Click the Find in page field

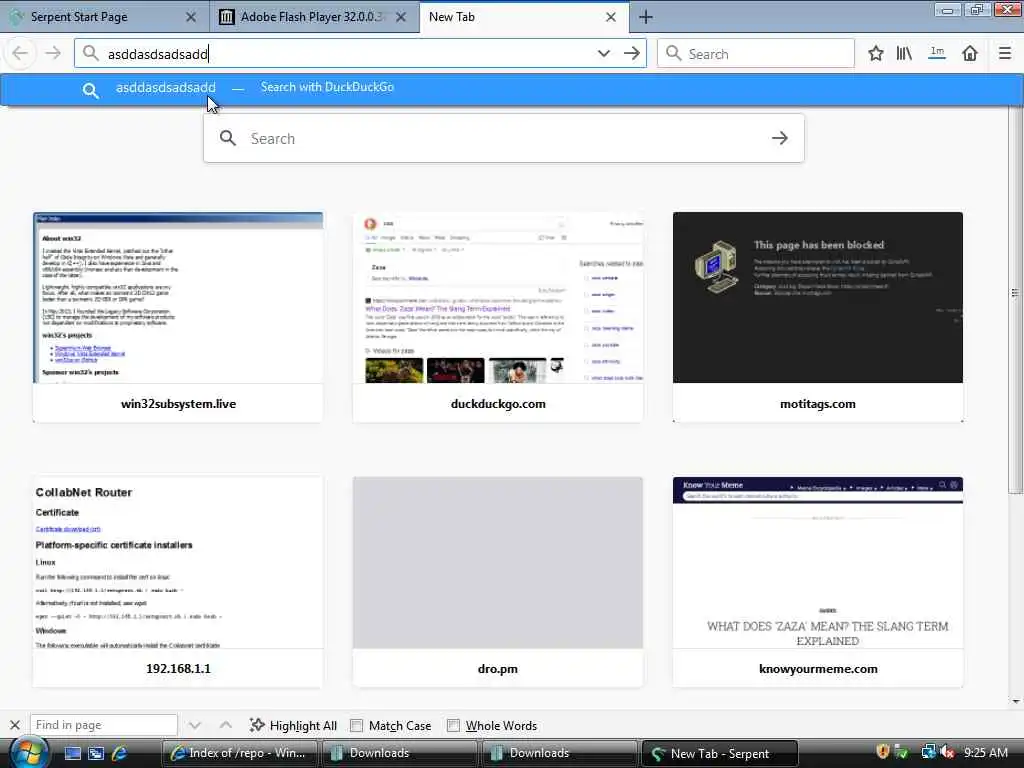pyautogui.click(x=104, y=725)
